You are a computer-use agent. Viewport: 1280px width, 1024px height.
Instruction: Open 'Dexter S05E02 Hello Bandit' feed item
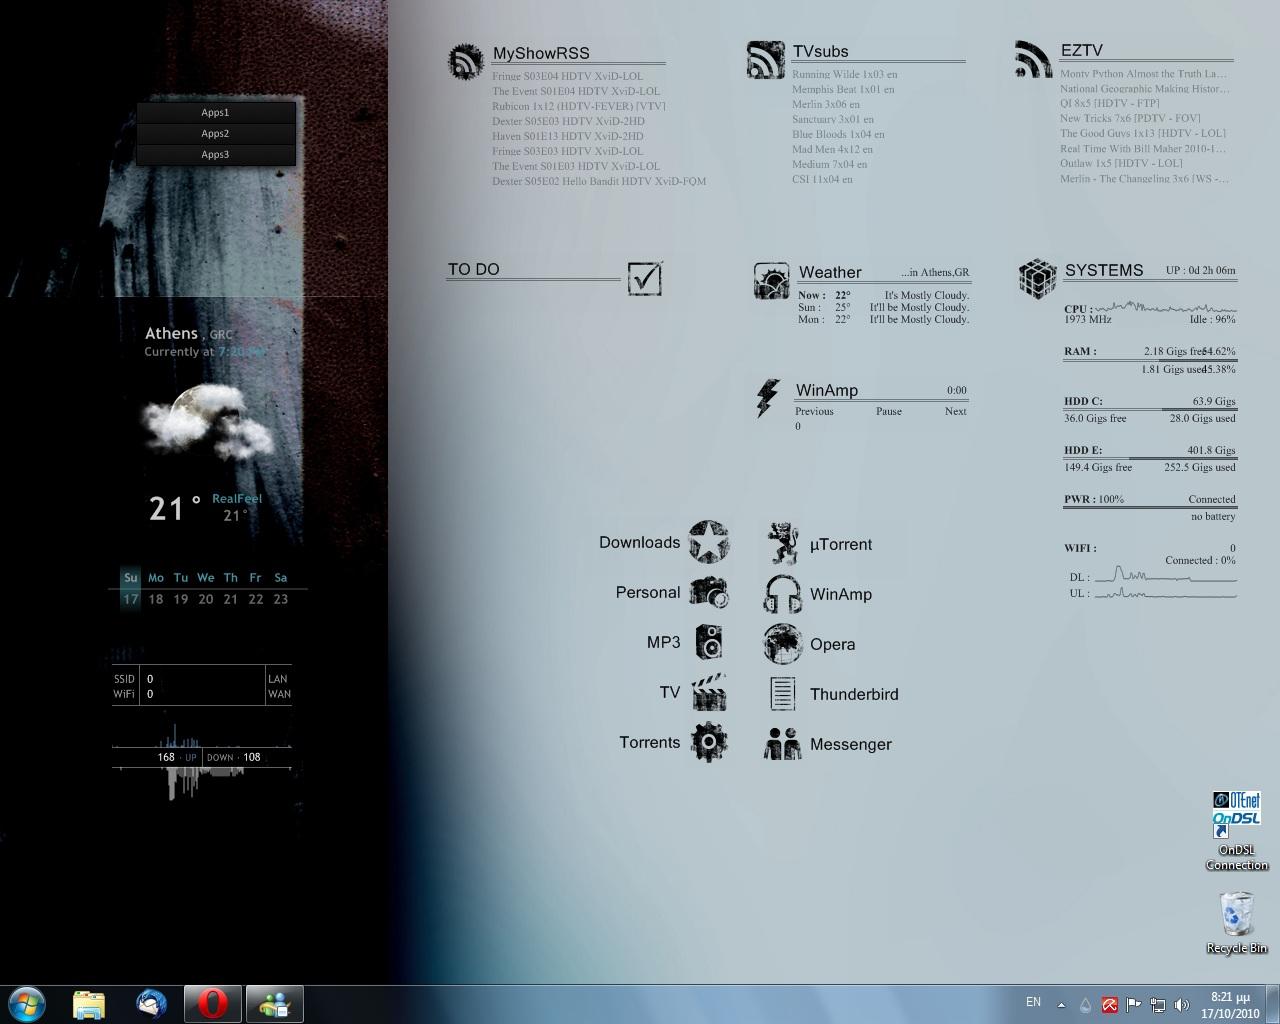(598, 181)
